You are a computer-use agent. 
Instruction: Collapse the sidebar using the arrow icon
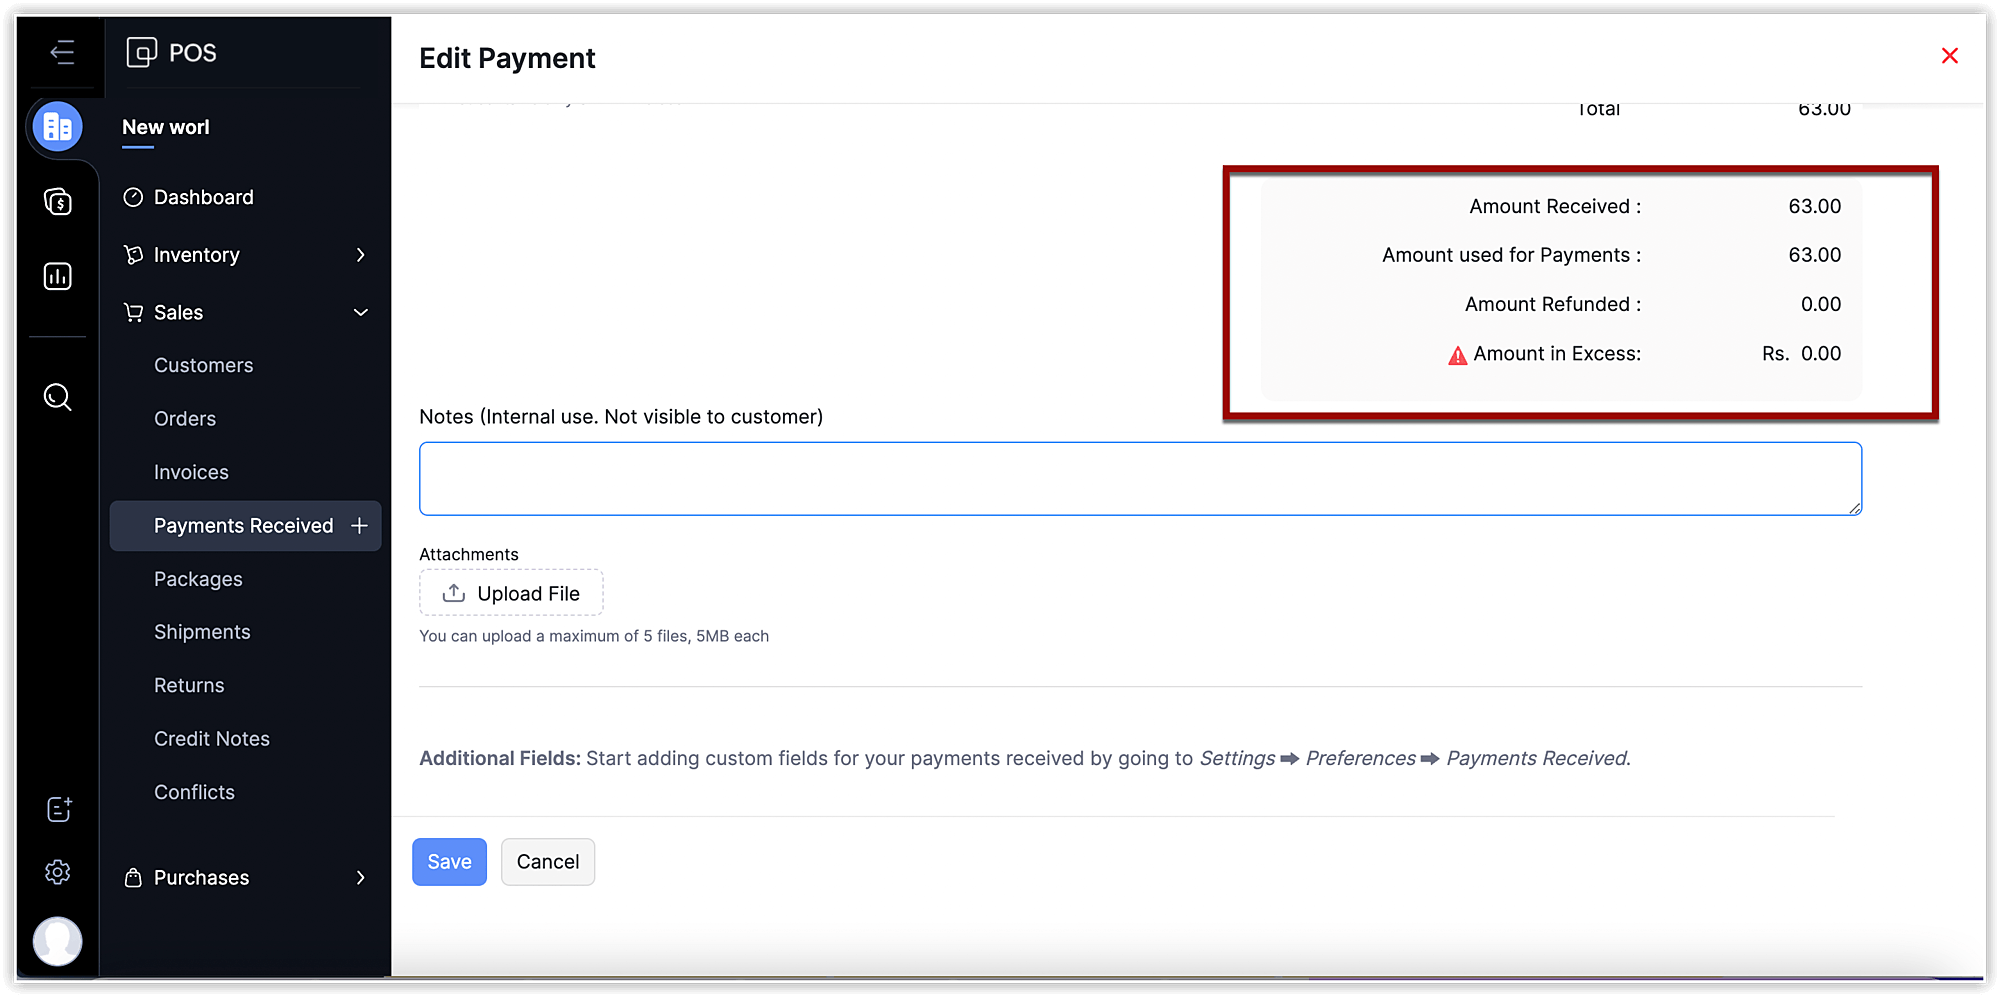click(62, 53)
